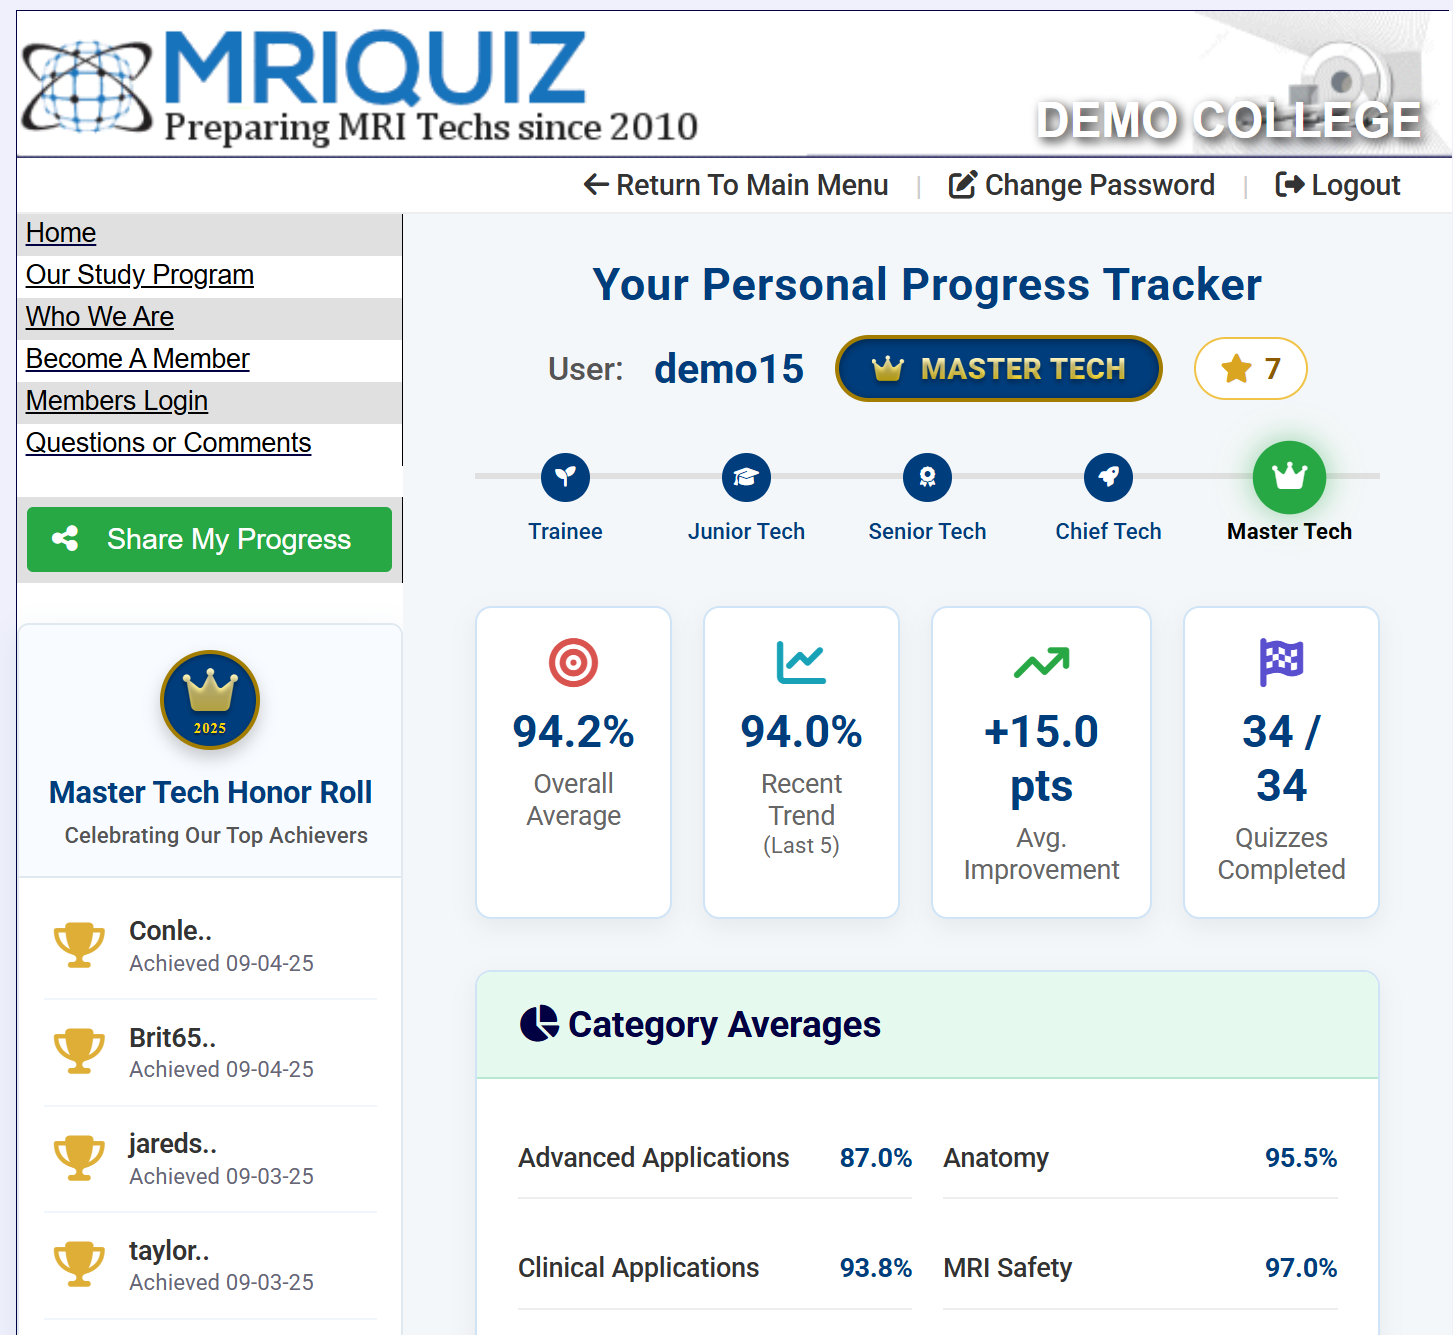The width and height of the screenshot is (1453, 1335).
Task: Click the Junior Tech graduation cap icon
Action: [x=746, y=477]
